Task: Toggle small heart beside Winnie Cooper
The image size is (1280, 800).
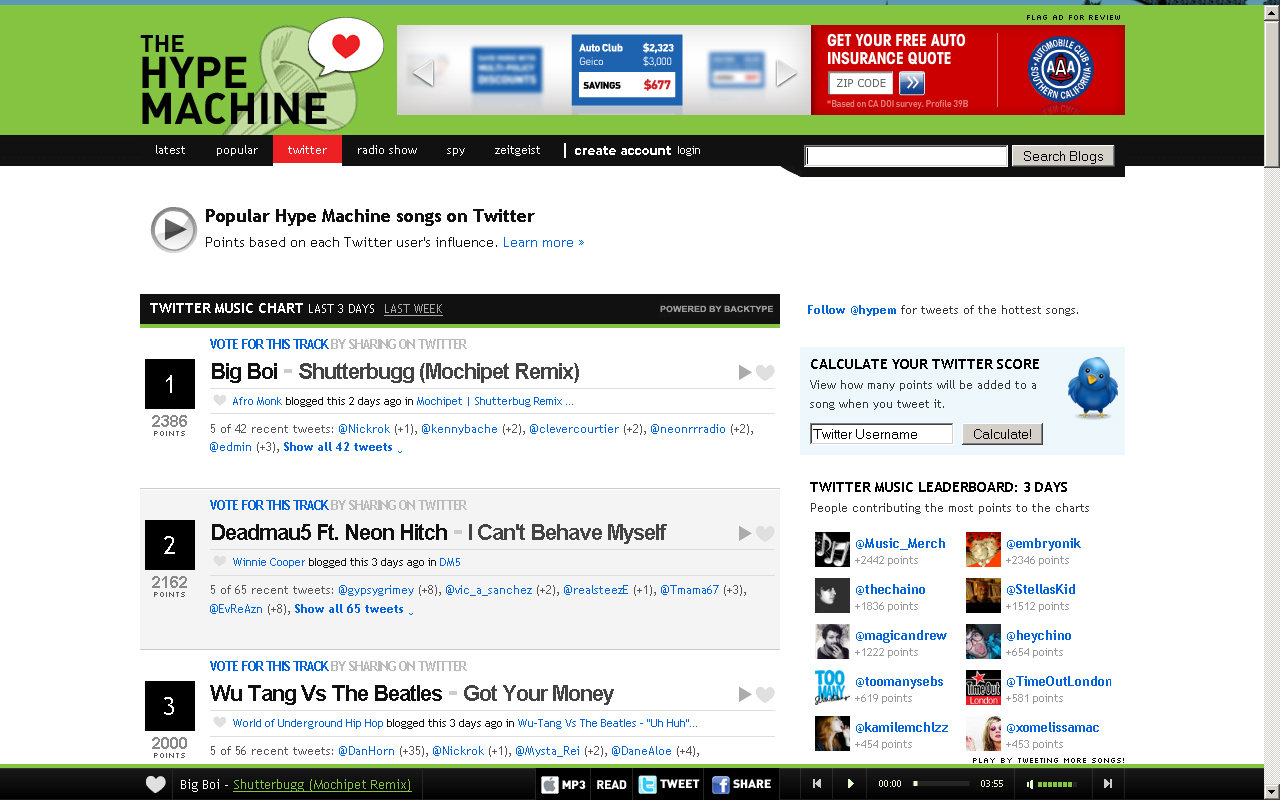Action: coord(220,562)
